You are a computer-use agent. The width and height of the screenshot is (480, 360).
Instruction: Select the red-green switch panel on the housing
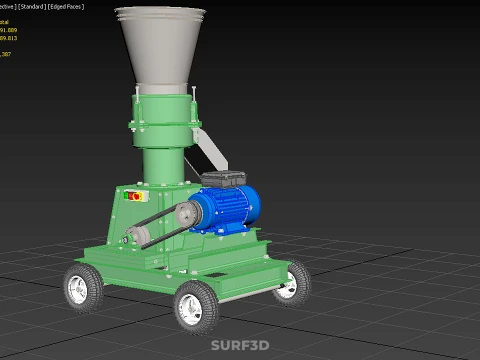[136, 196]
